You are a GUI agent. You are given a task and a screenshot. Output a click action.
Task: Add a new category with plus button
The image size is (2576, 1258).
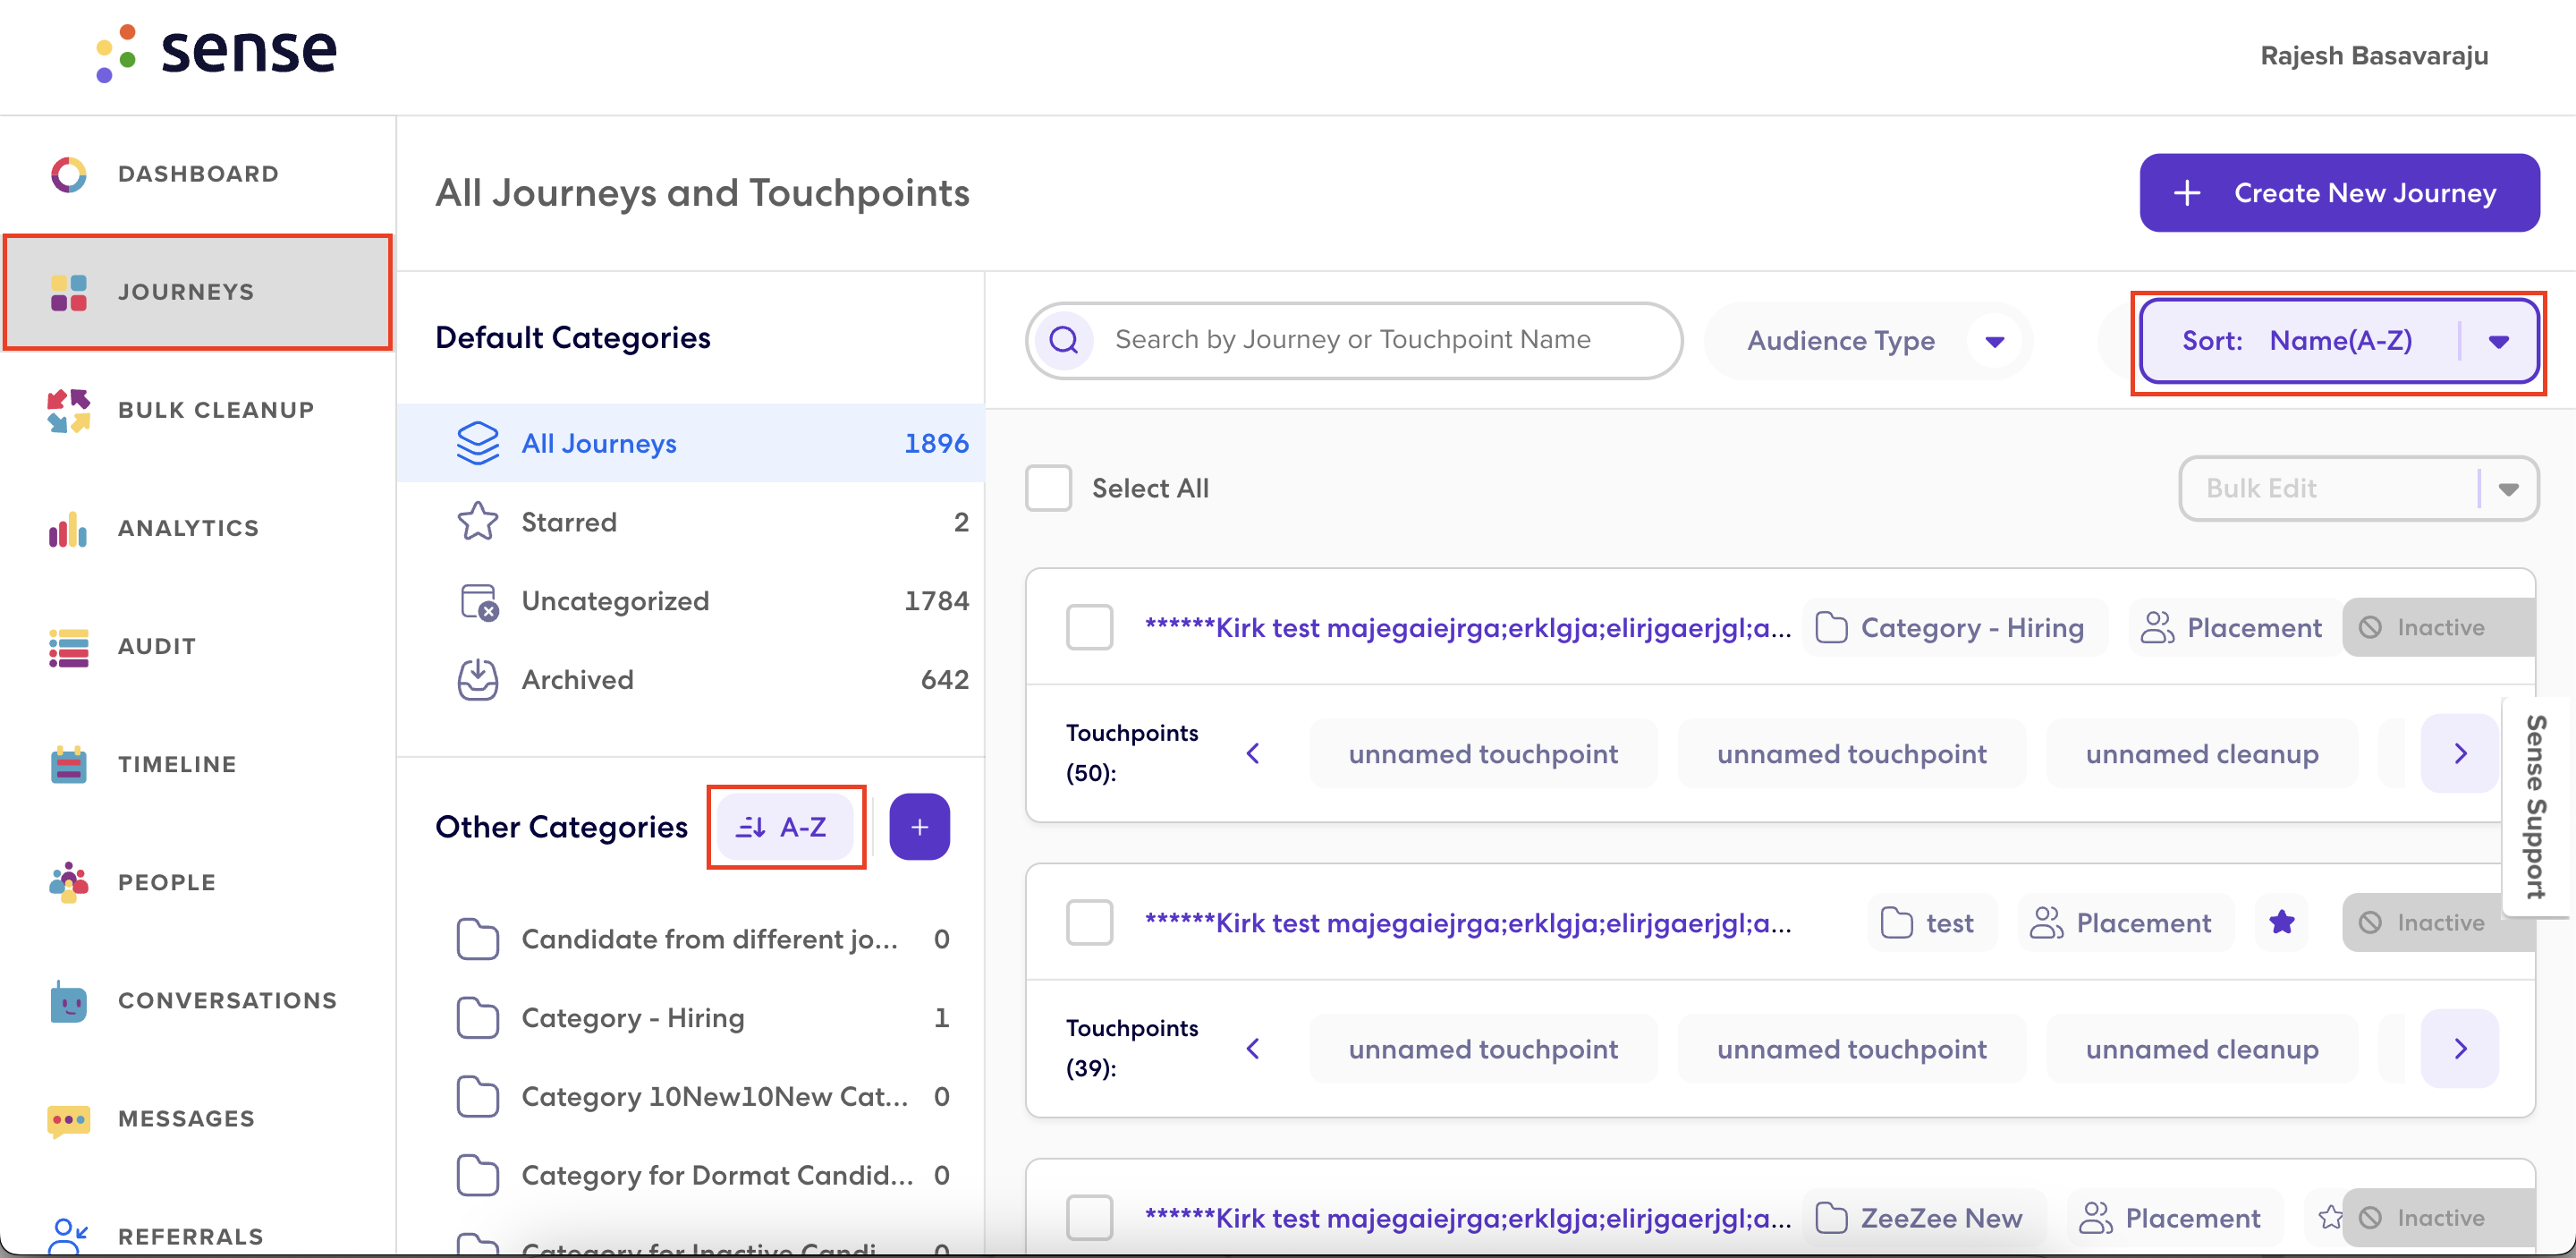919,827
